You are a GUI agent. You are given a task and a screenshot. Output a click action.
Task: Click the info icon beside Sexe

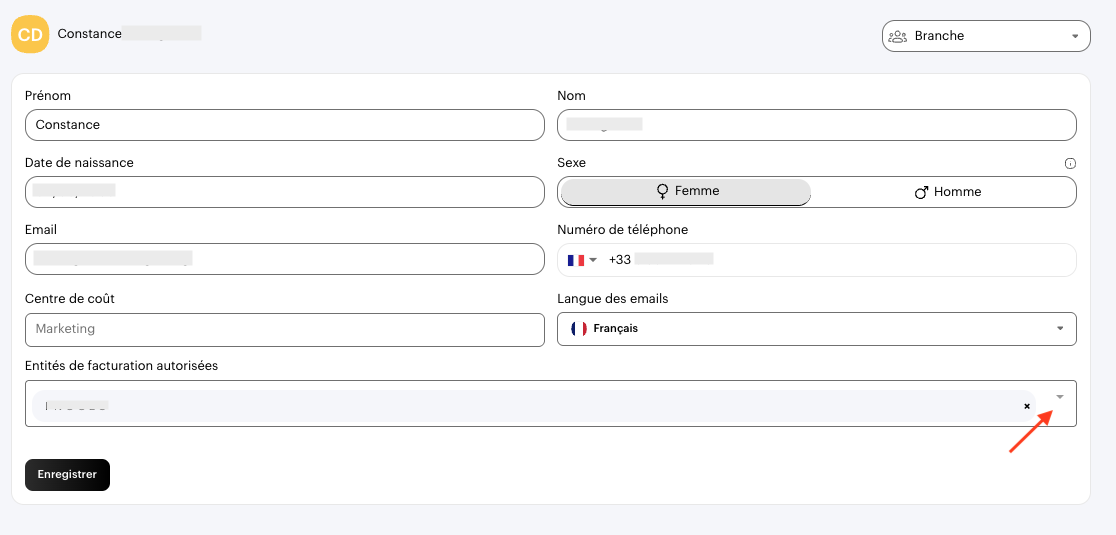(1070, 163)
